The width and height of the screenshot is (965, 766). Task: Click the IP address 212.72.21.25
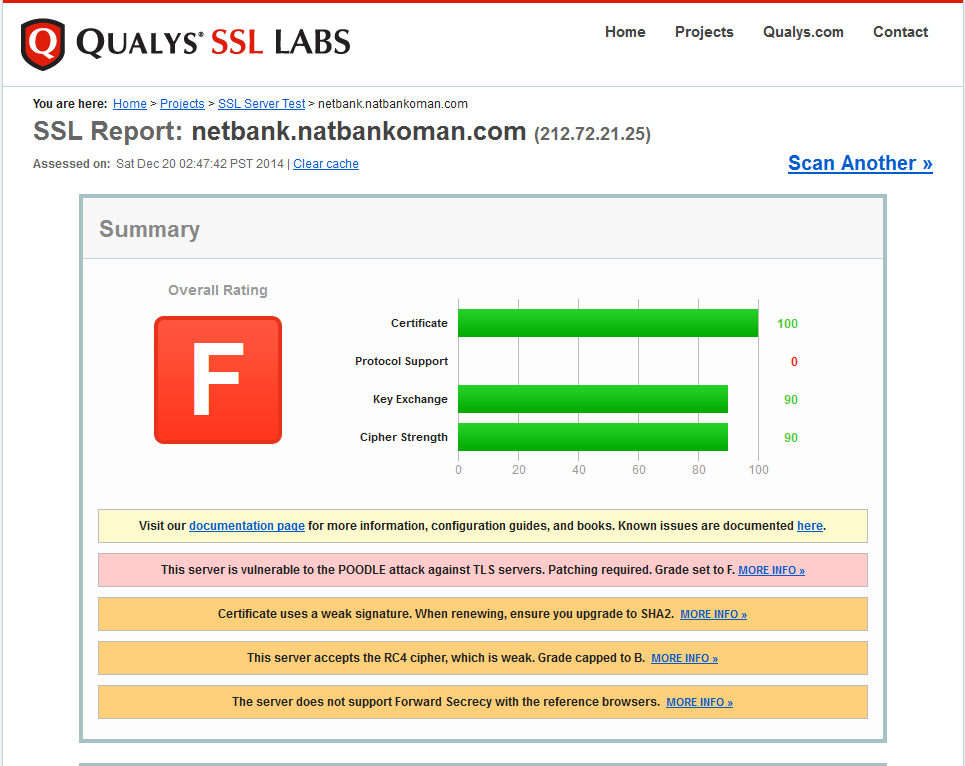[x=592, y=134]
